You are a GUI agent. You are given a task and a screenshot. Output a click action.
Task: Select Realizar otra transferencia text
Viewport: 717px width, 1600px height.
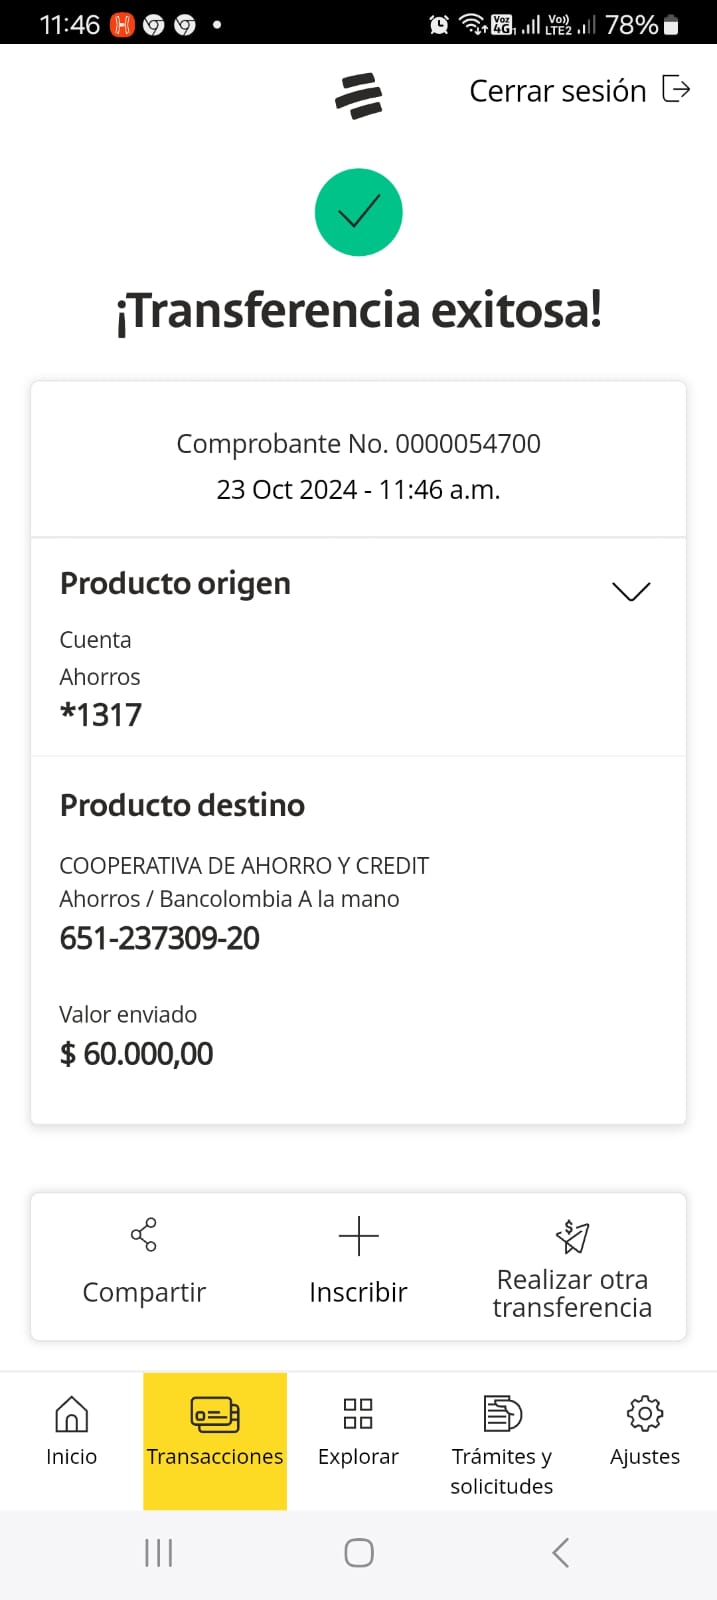(x=572, y=1293)
